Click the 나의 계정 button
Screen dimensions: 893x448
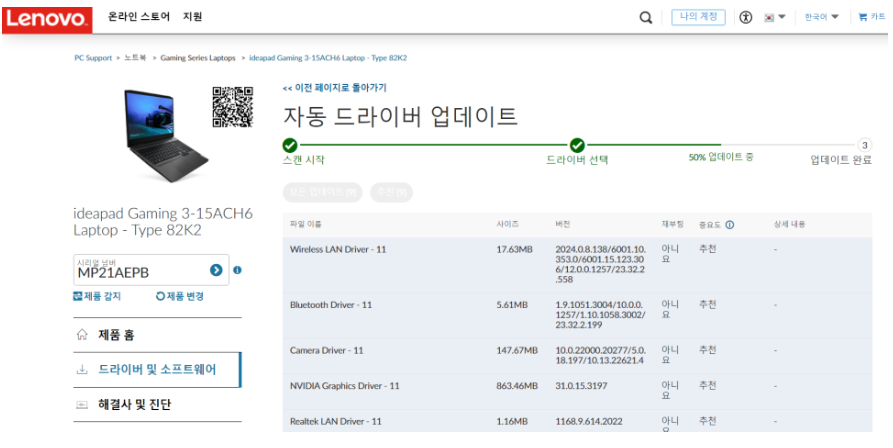(698, 17)
